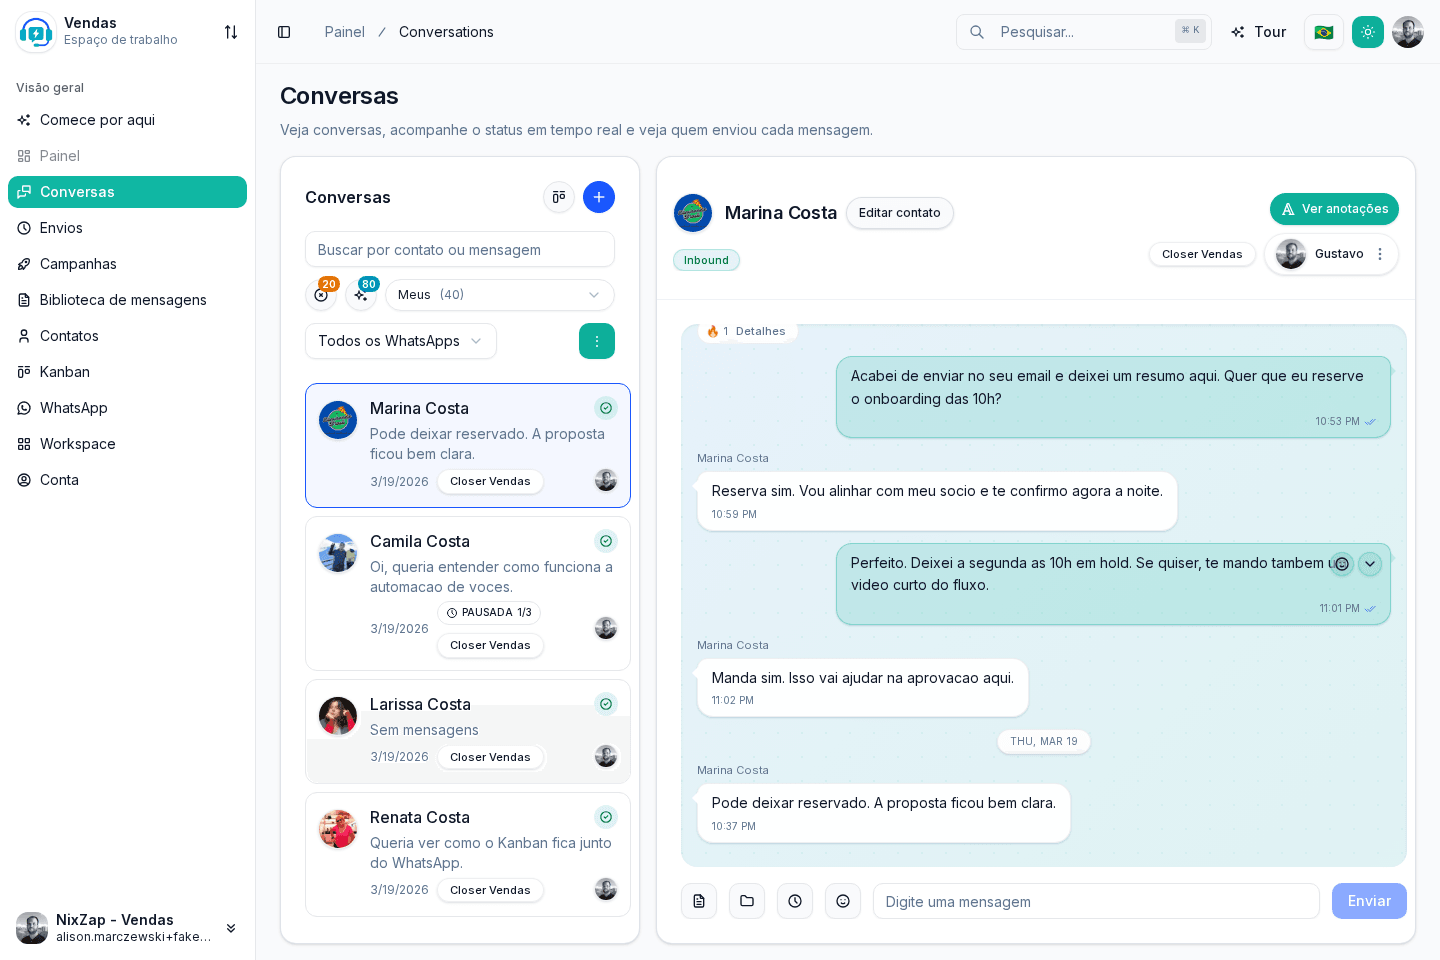Image resolution: width=1440 pixels, height=960 pixels.
Task: Click Ver anotações for Marina Costa
Action: tap(1334, 209)
